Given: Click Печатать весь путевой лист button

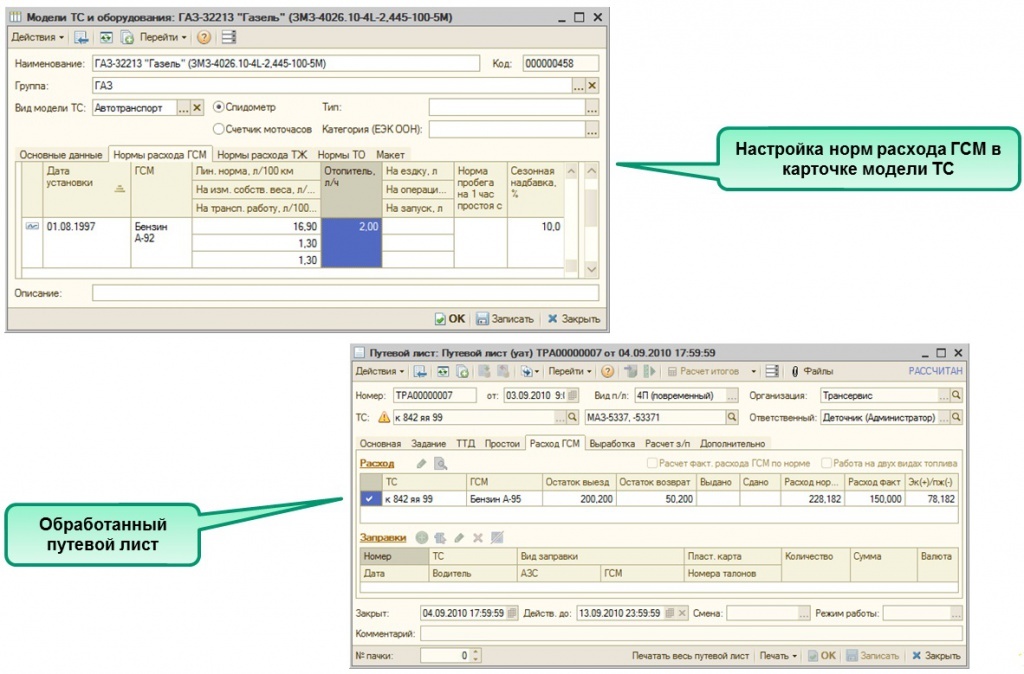Looking at the screenshot, I should [690, 656].
